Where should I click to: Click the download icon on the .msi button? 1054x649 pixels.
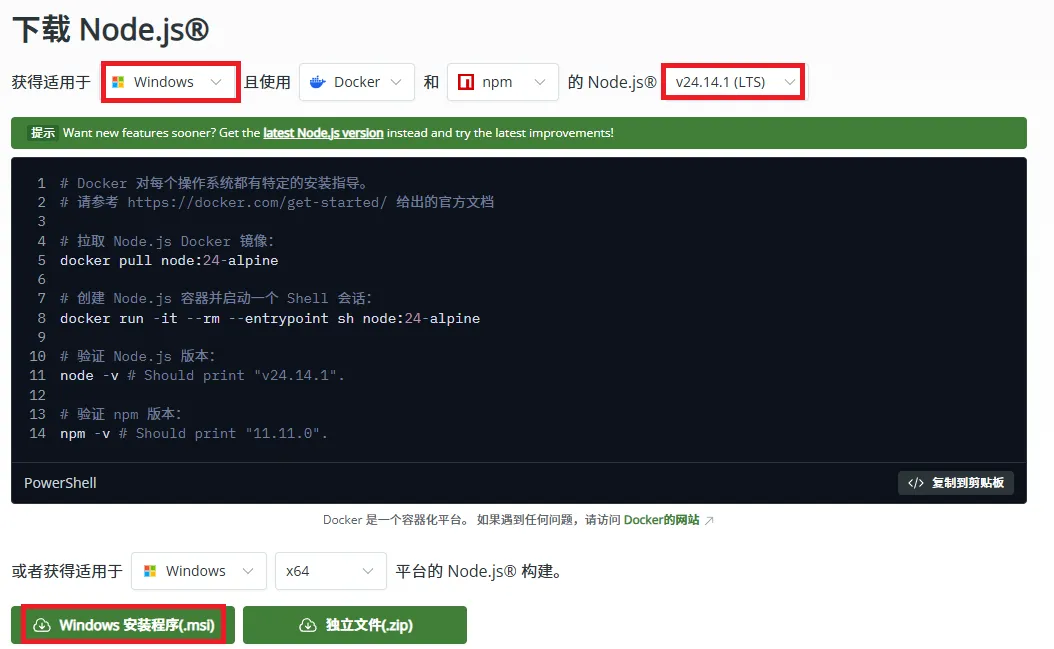(41, 624)
